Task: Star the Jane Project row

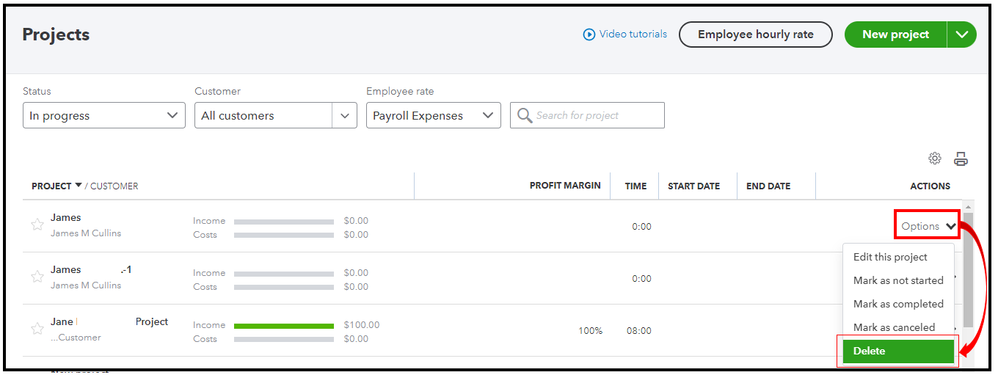Action: click(38, 329)
